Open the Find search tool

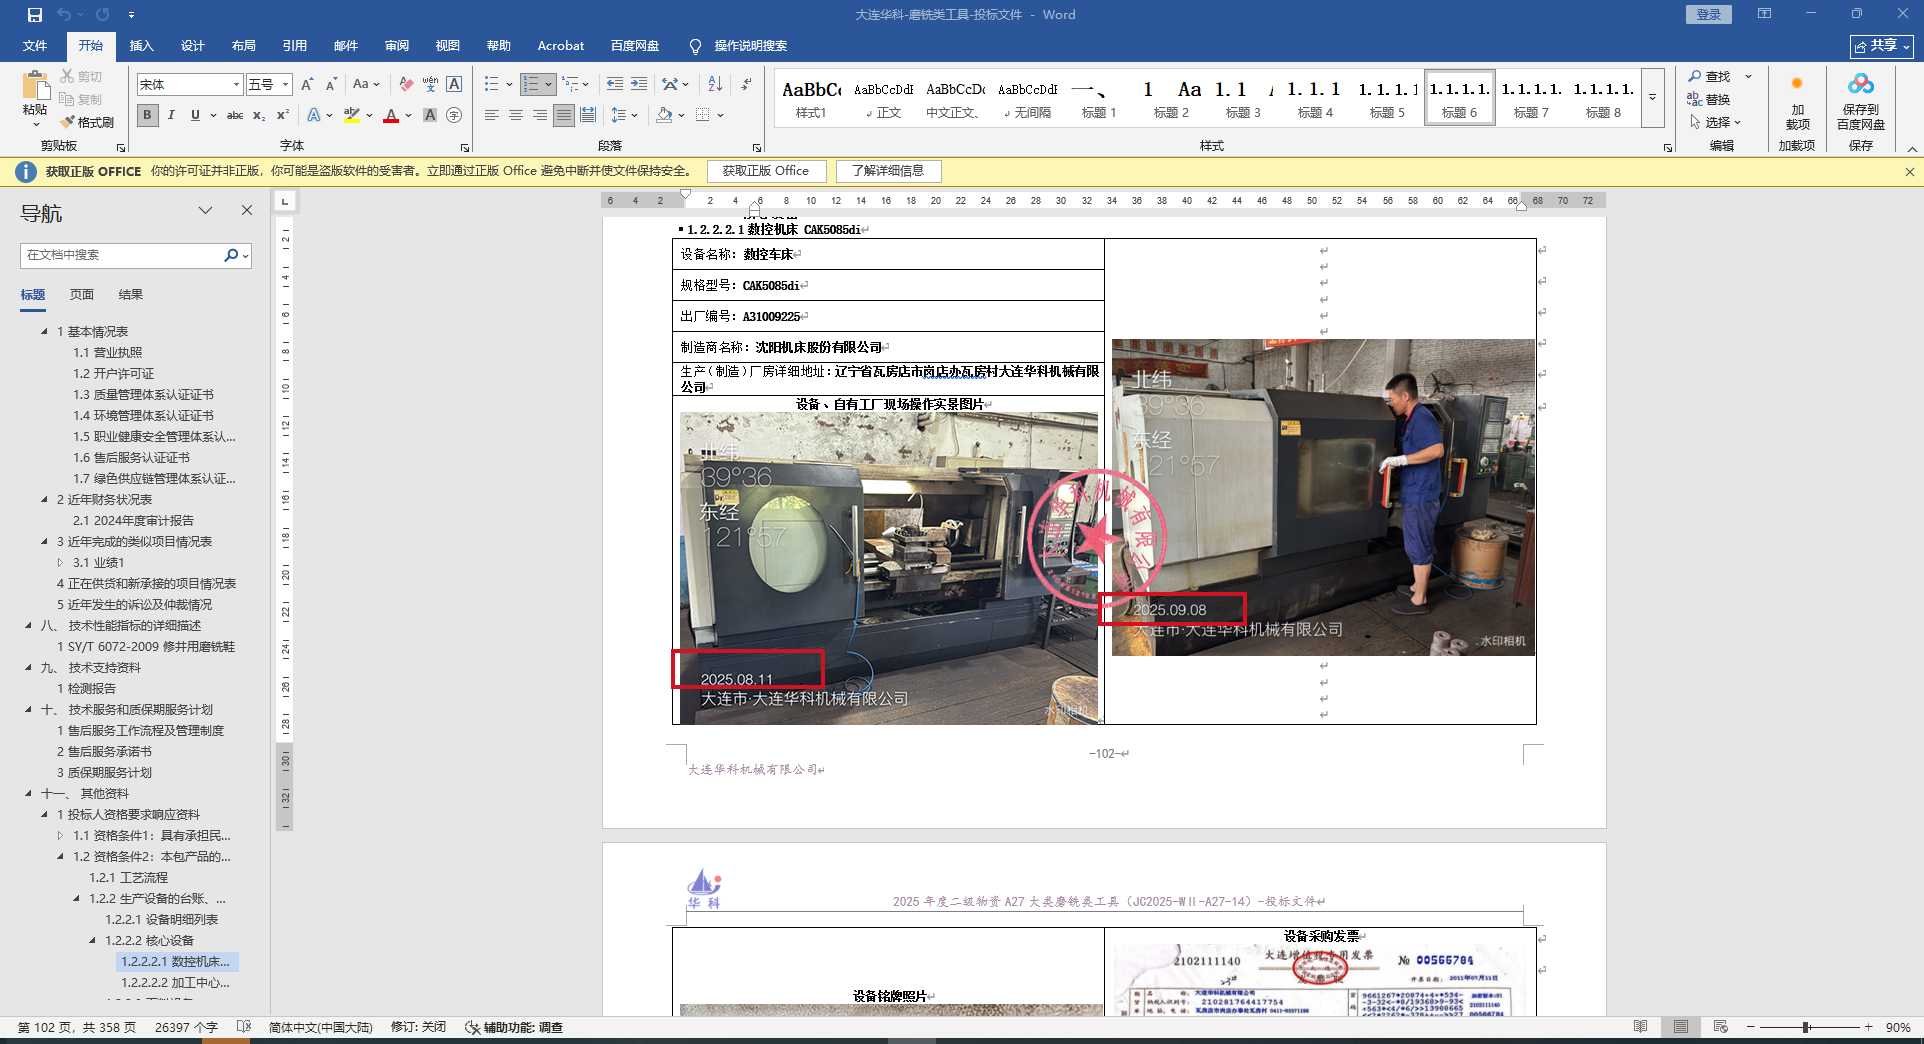[x=1709, y=77]
